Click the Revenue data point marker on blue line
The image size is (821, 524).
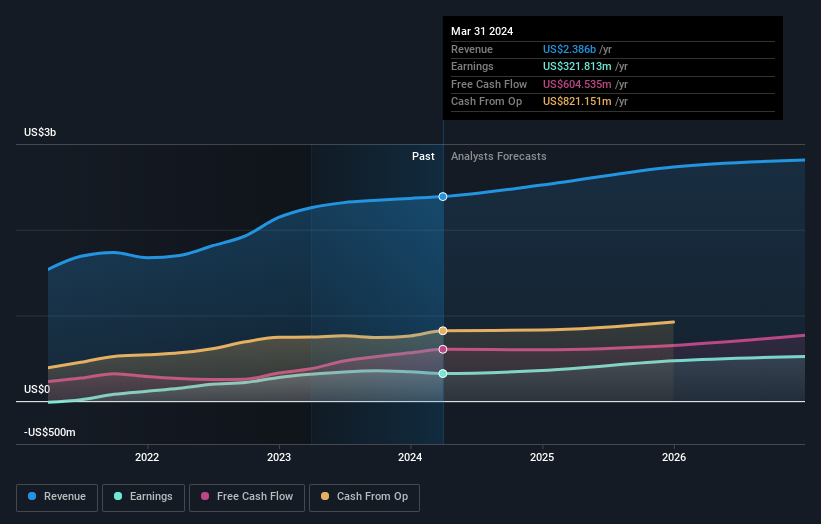[x=443, y=197]
